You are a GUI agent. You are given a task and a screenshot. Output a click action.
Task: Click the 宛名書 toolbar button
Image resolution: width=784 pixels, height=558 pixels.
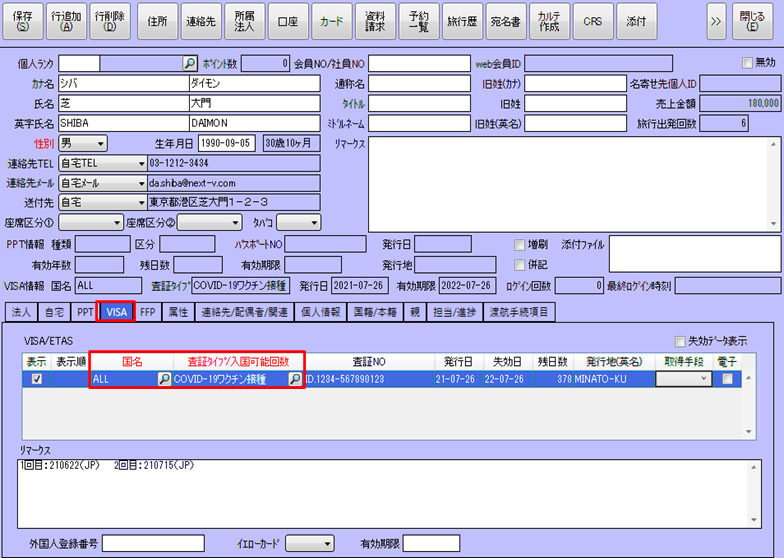point(506,21)
